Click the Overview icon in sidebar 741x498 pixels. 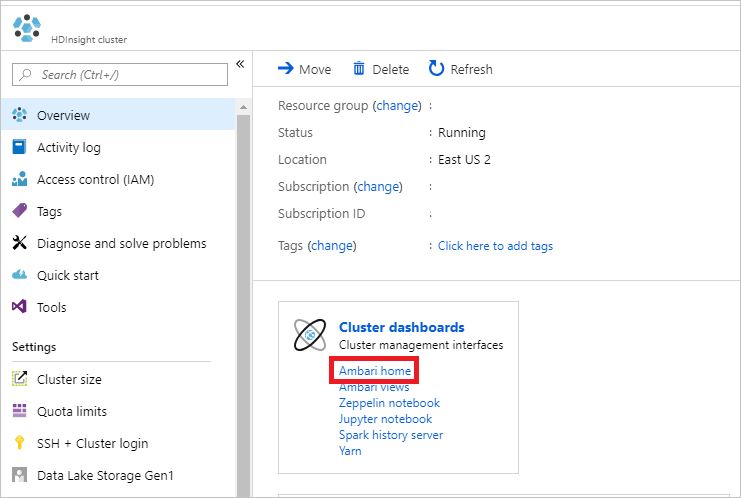[19, 115]
